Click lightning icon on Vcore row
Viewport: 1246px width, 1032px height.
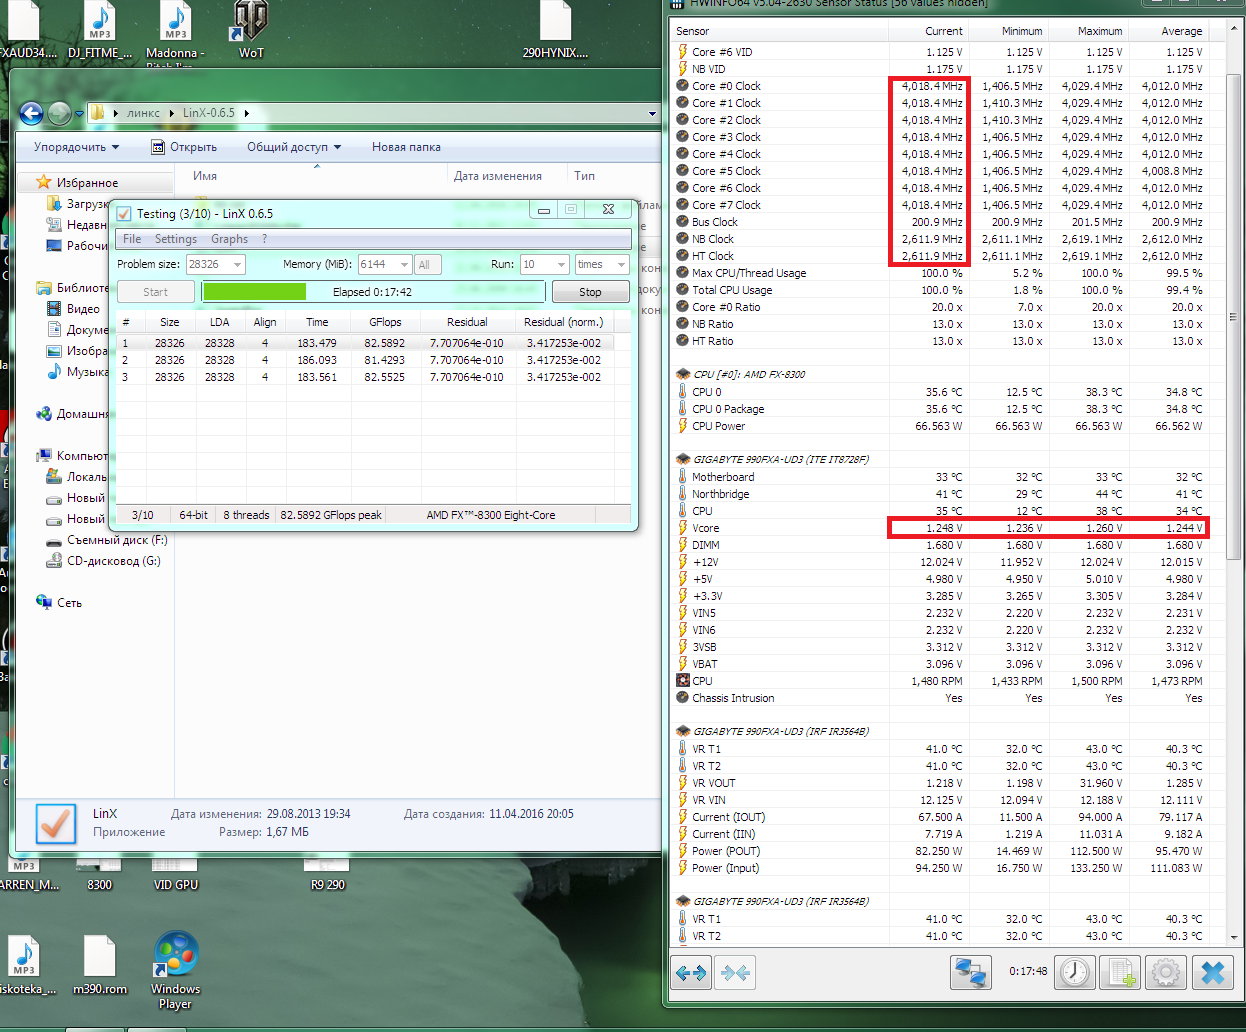[683, 528]
